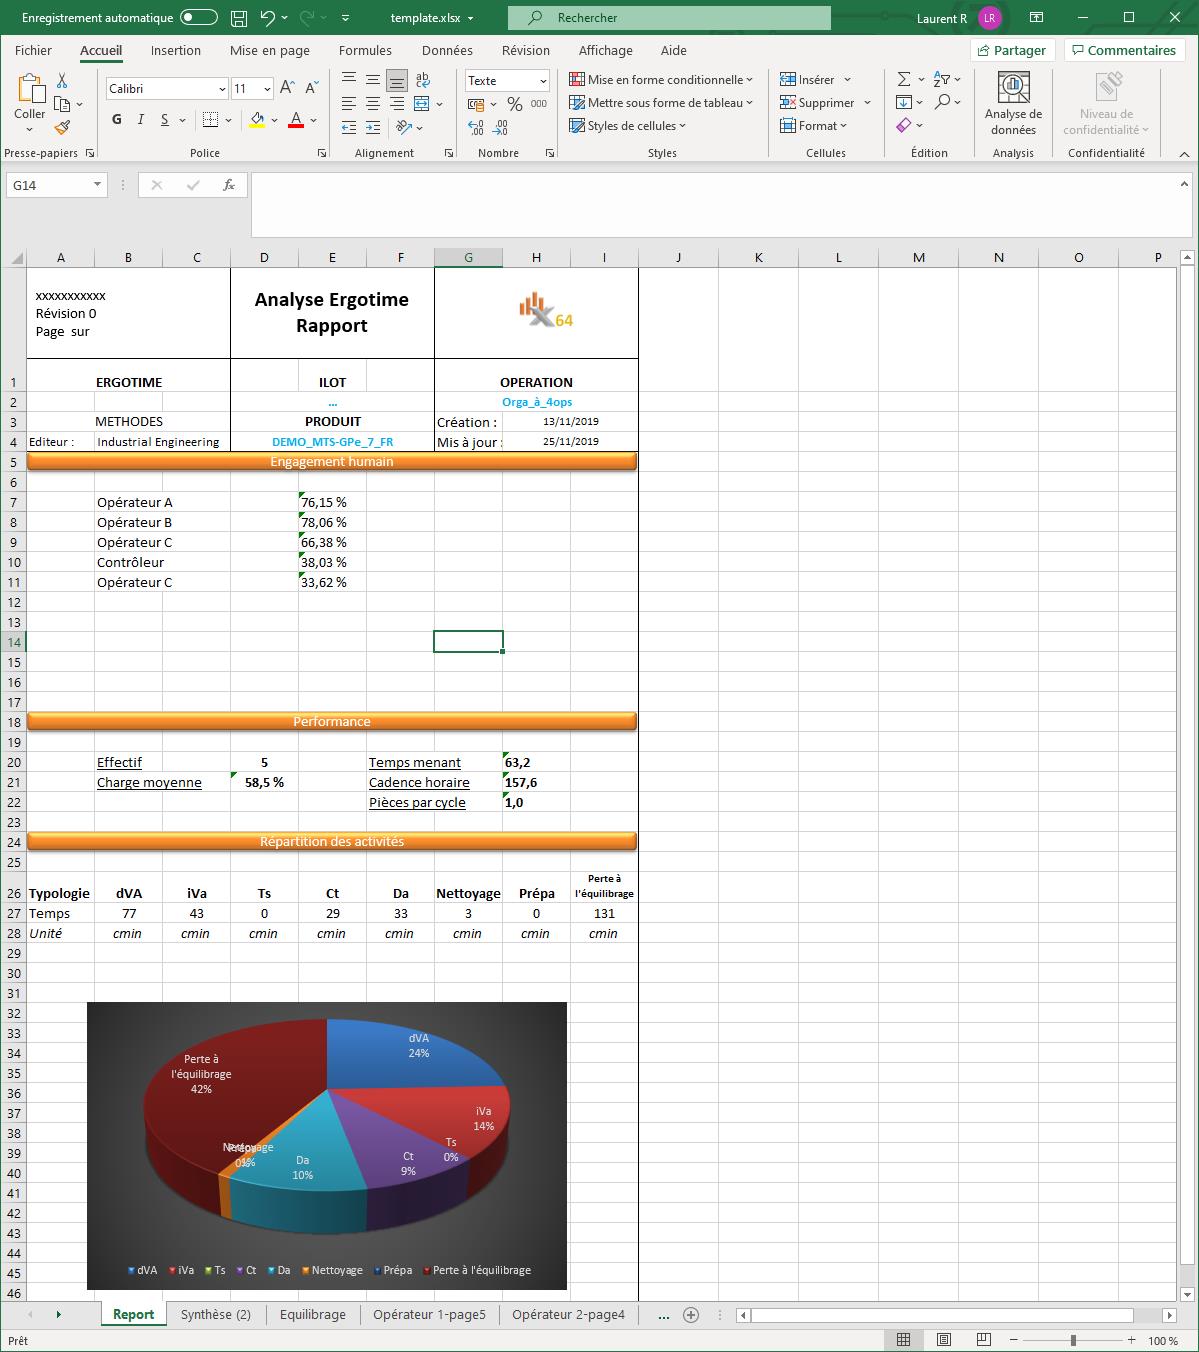Click the text orientation icon

click(404, 128)
